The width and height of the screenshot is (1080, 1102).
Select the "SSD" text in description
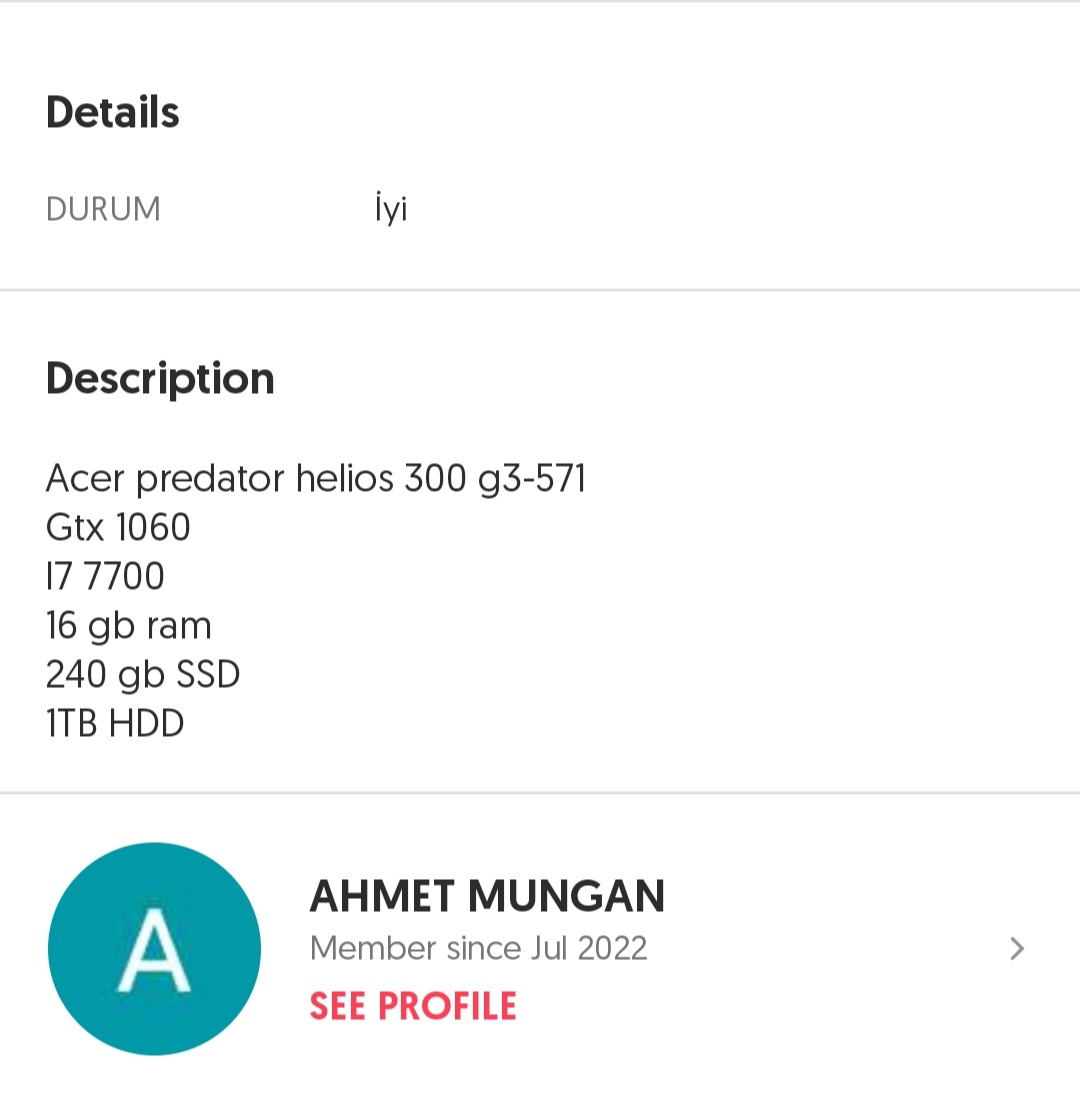[x=208, y=675]
